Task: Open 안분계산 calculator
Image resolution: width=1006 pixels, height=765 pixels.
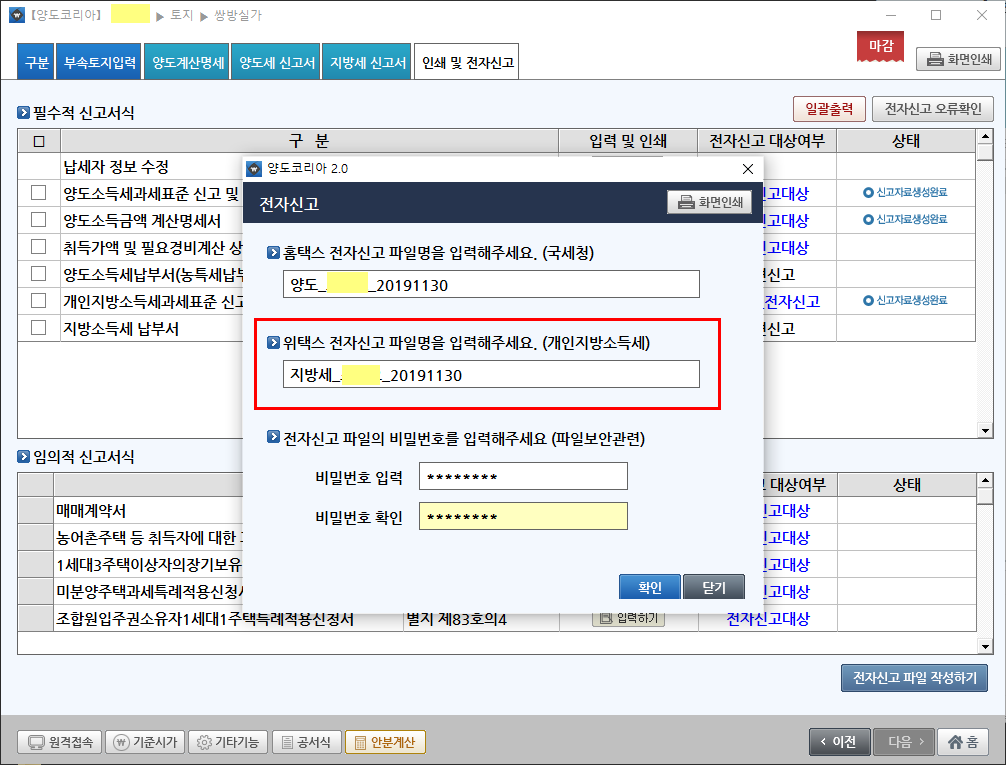Action: coord(385,742)
